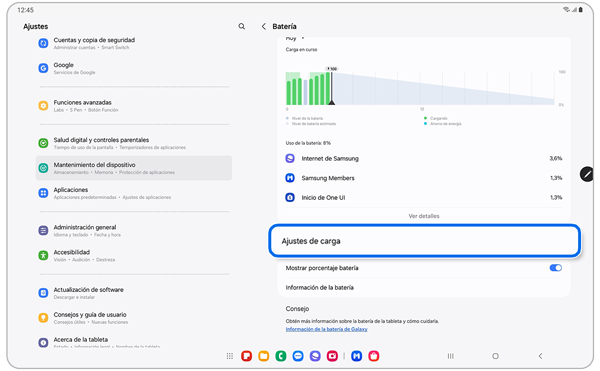This screenshot has height=371, width=600.
Task: Tap the Recents navigation button
Action: [x=451, y=356]
